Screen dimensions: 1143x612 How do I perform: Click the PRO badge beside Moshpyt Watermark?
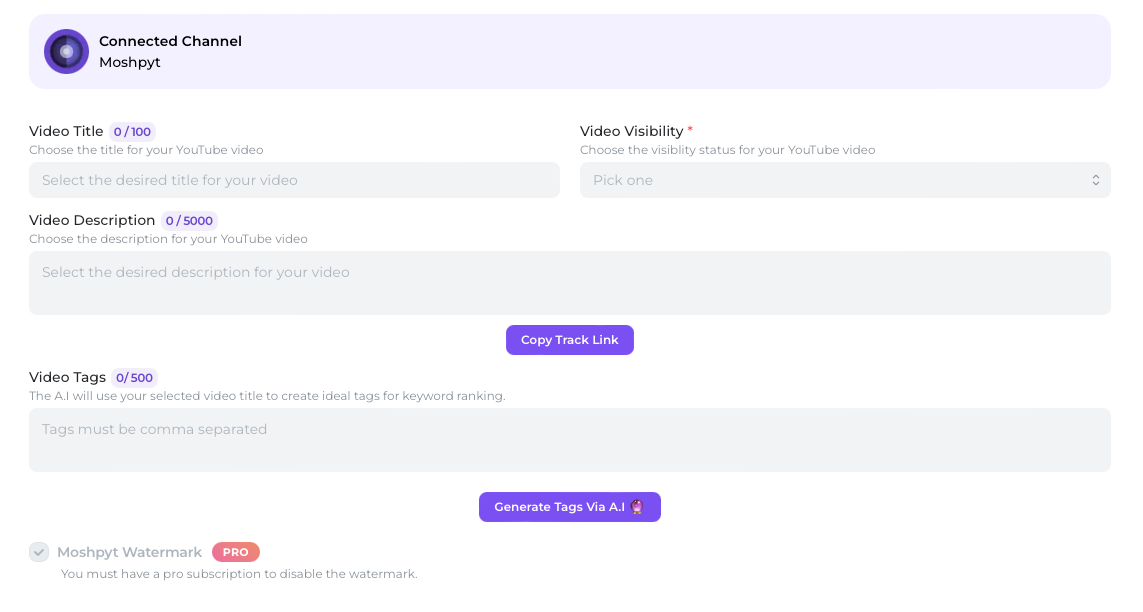(x=235, y=552)
